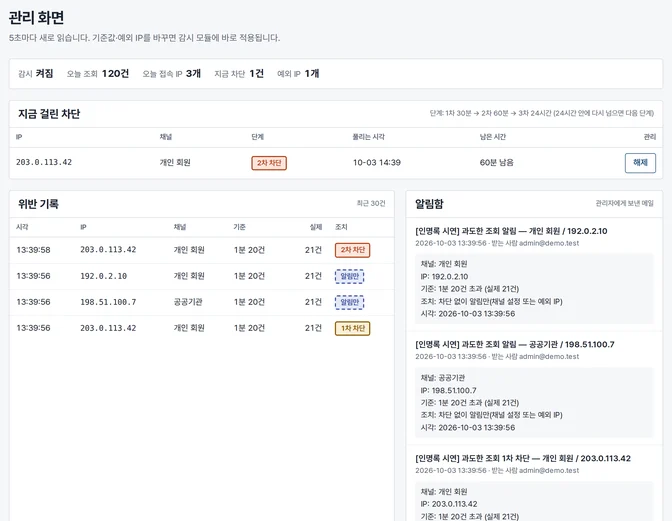The height and width of the screenshot is (521, 672).
Task: Click the 60분 남음 remaining time cell
Action: pyautogui.click(x=496, y=162)
